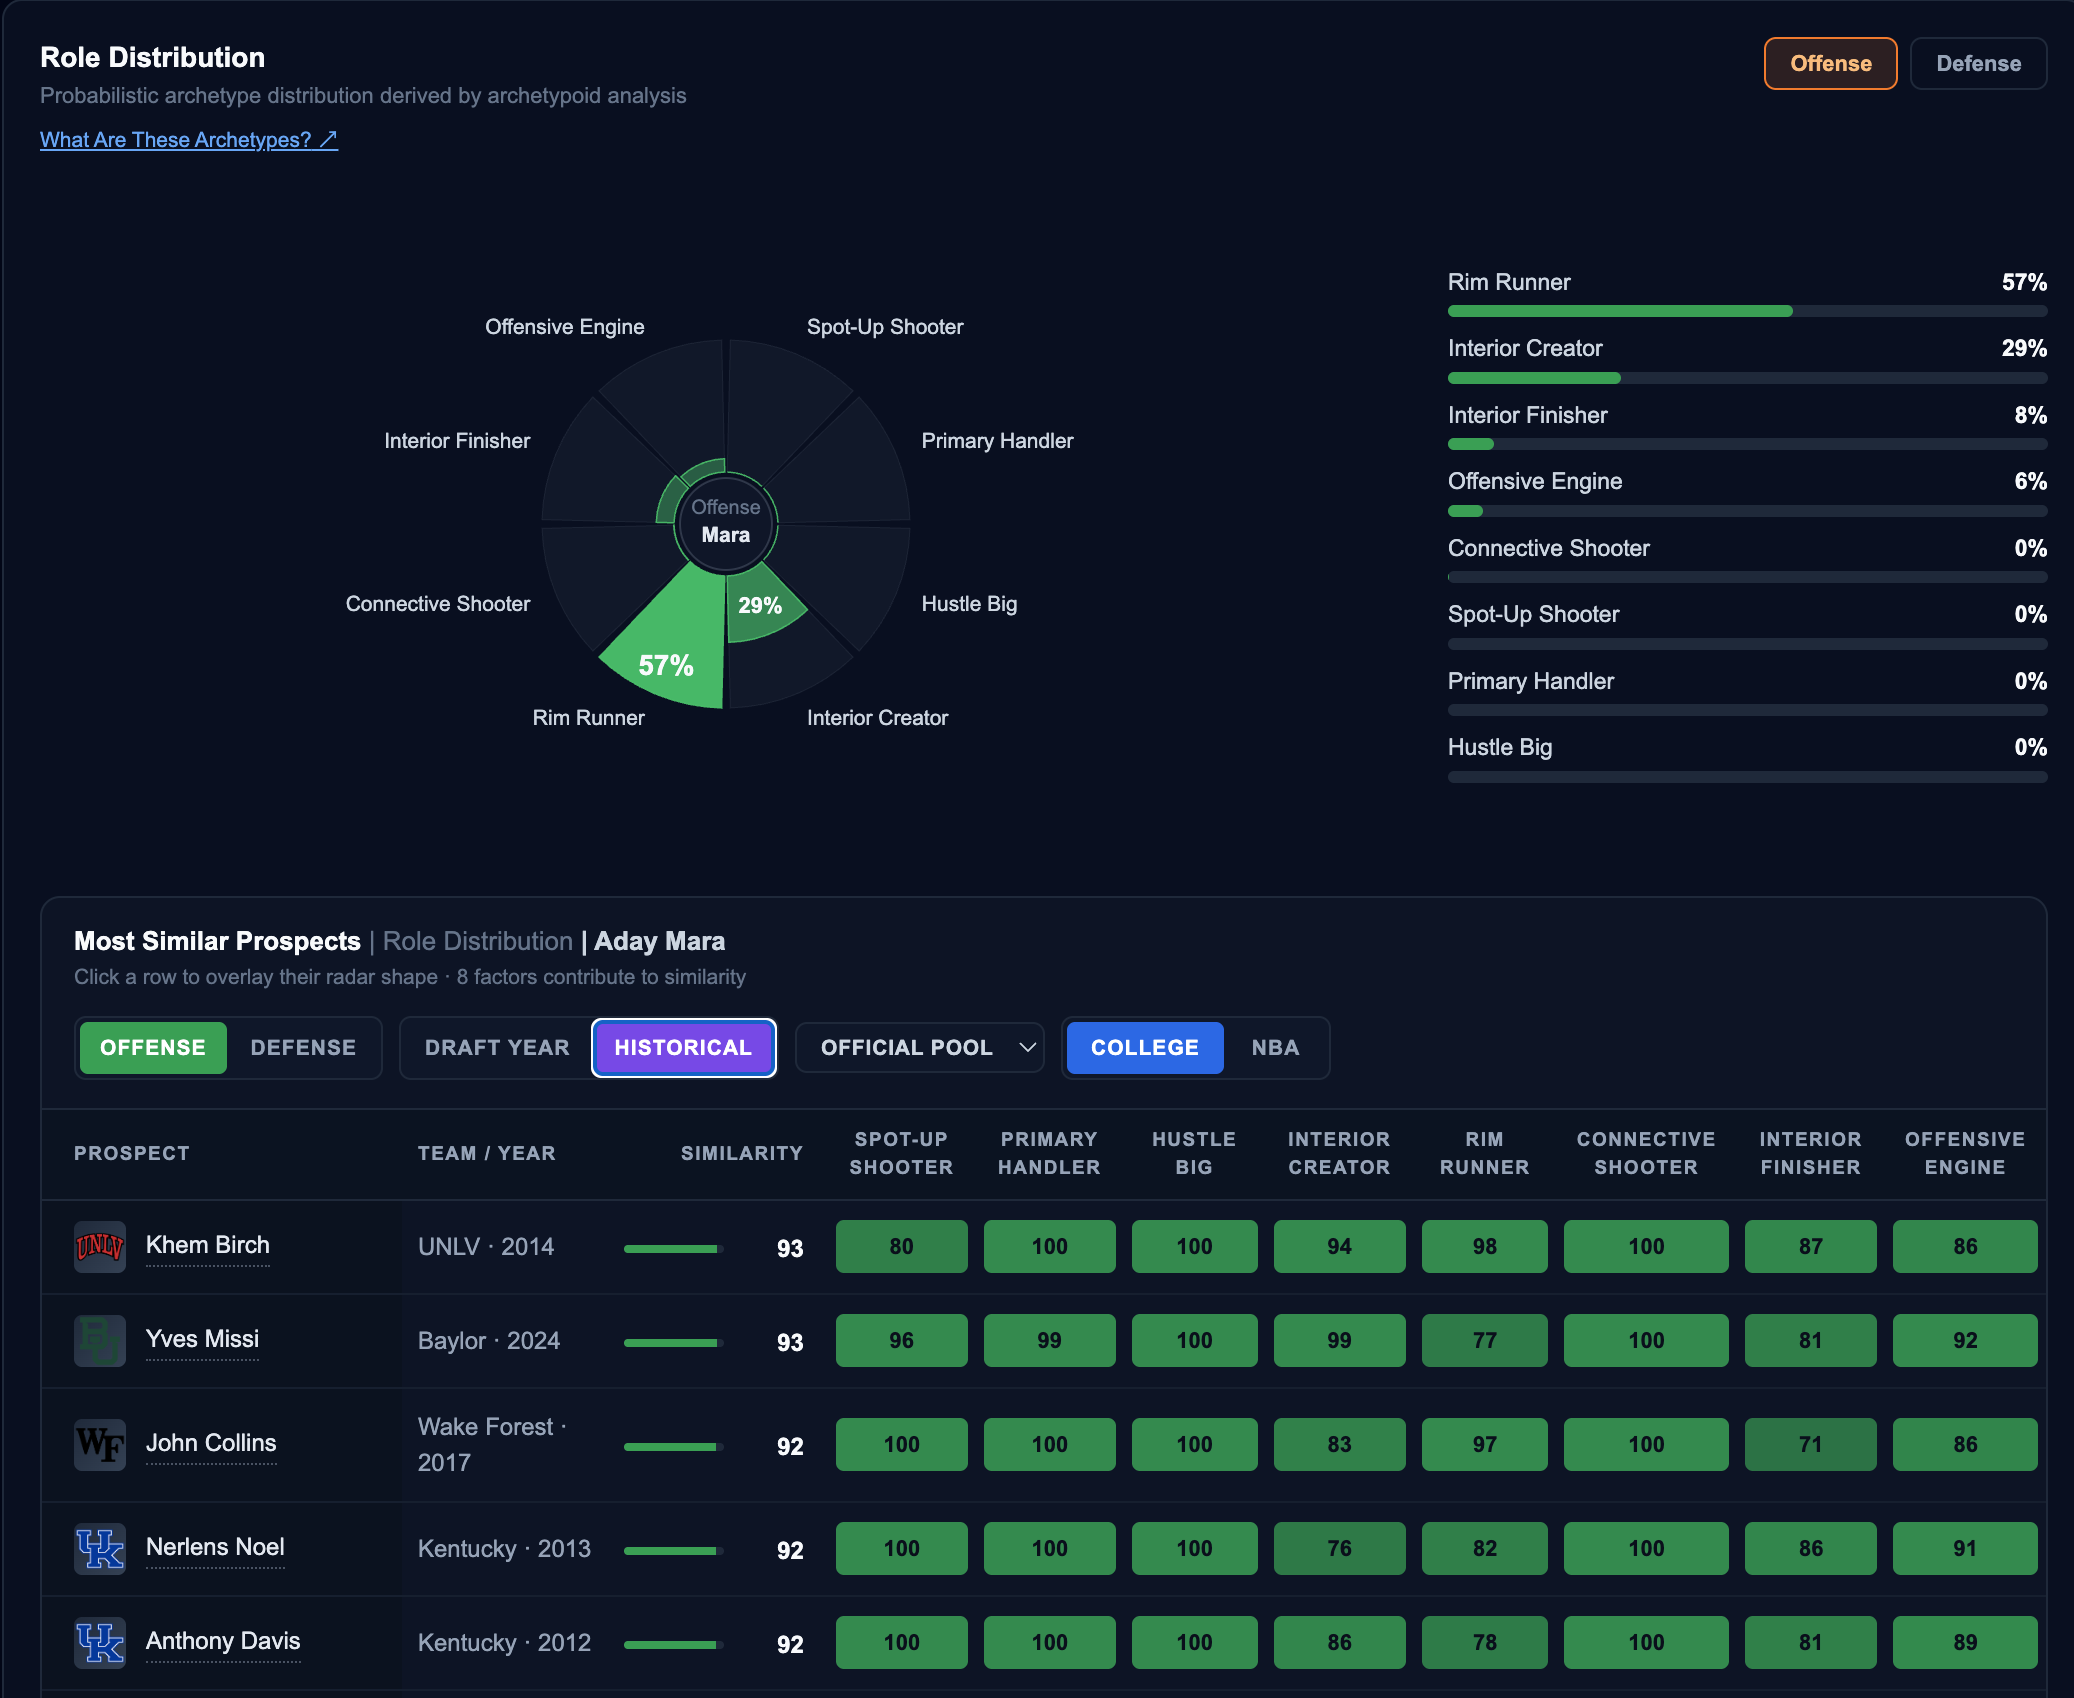Select the HISTORICAL tab

click(683, 1047)
